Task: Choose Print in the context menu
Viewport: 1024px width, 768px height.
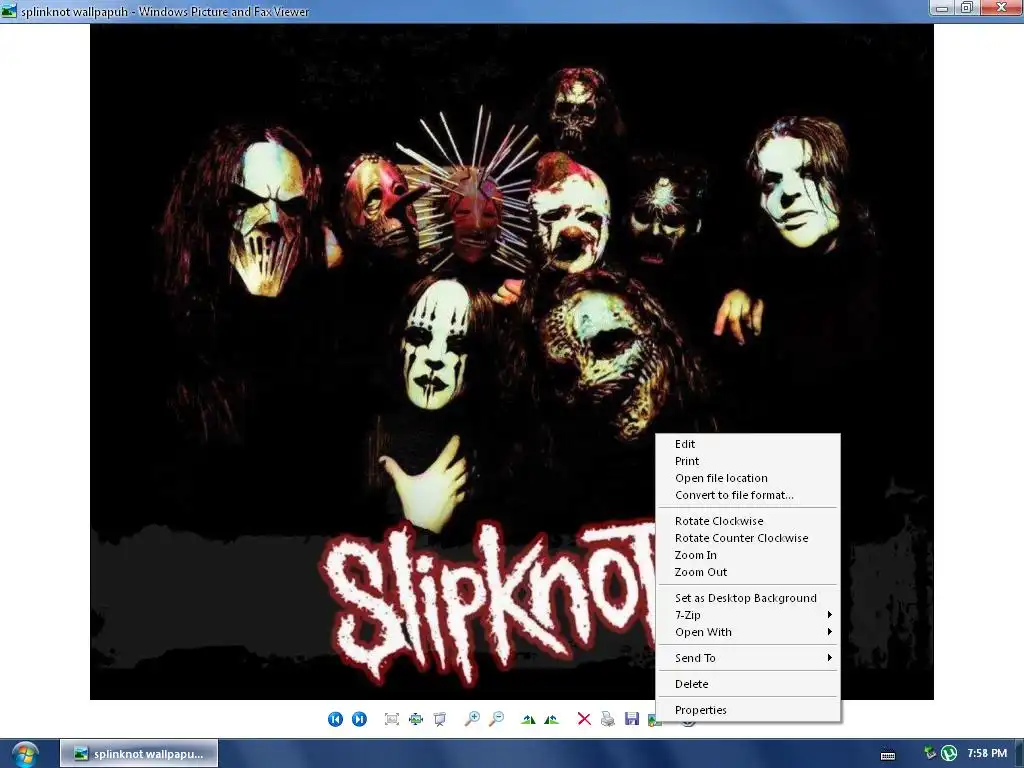Action: (748, 461)
